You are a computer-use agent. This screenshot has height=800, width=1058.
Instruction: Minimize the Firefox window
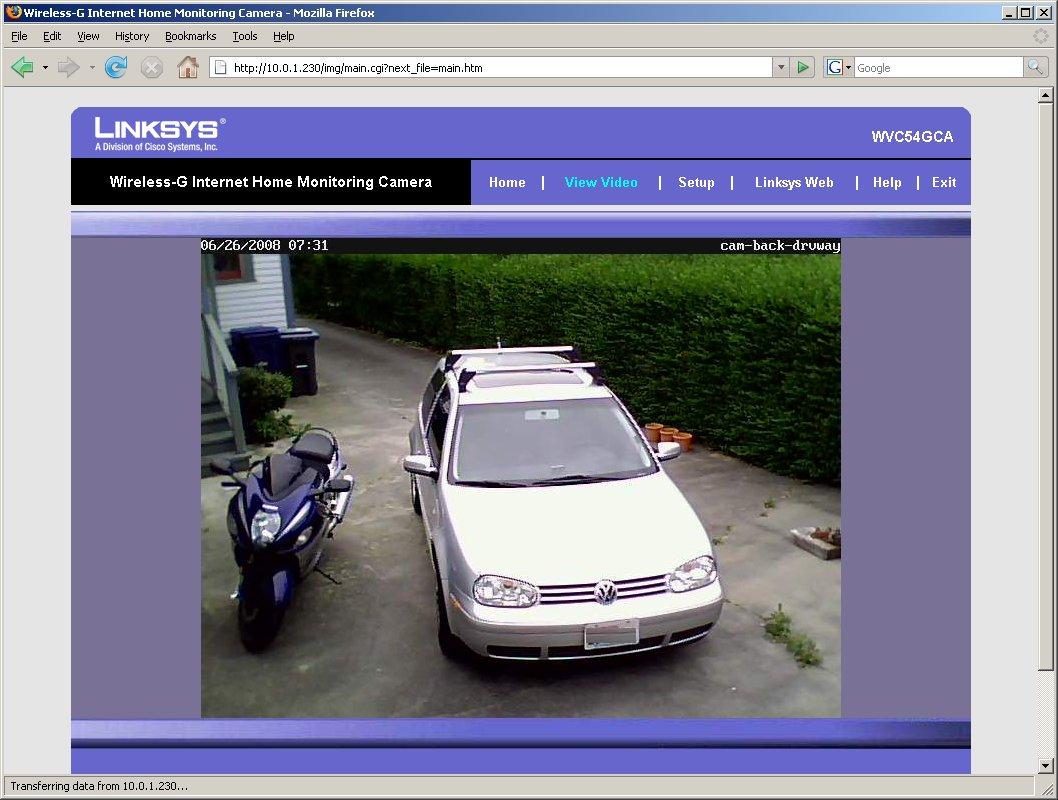(1009, 13)
